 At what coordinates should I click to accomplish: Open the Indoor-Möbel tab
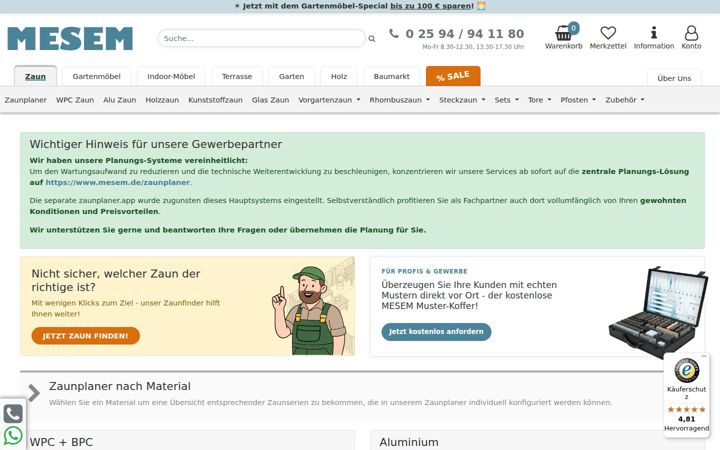[x=171, y=76]
